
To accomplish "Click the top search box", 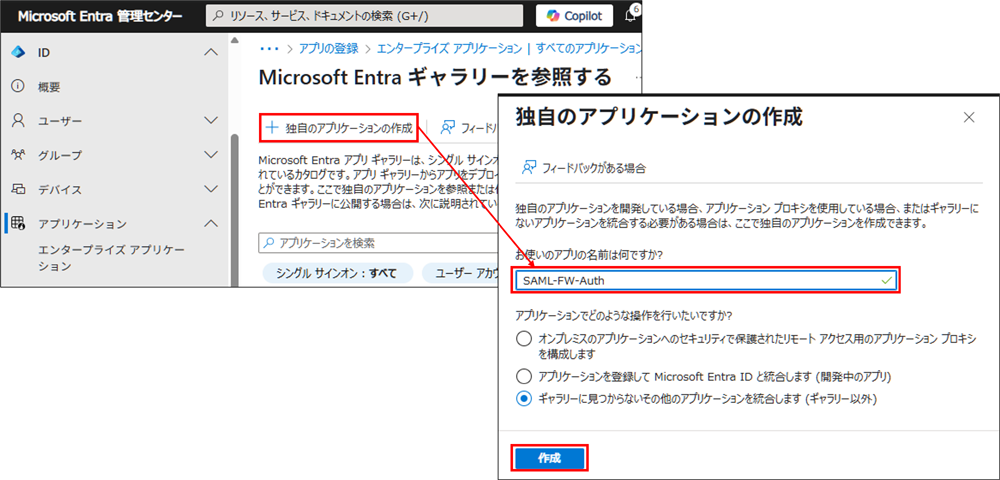I will [365, 17].
